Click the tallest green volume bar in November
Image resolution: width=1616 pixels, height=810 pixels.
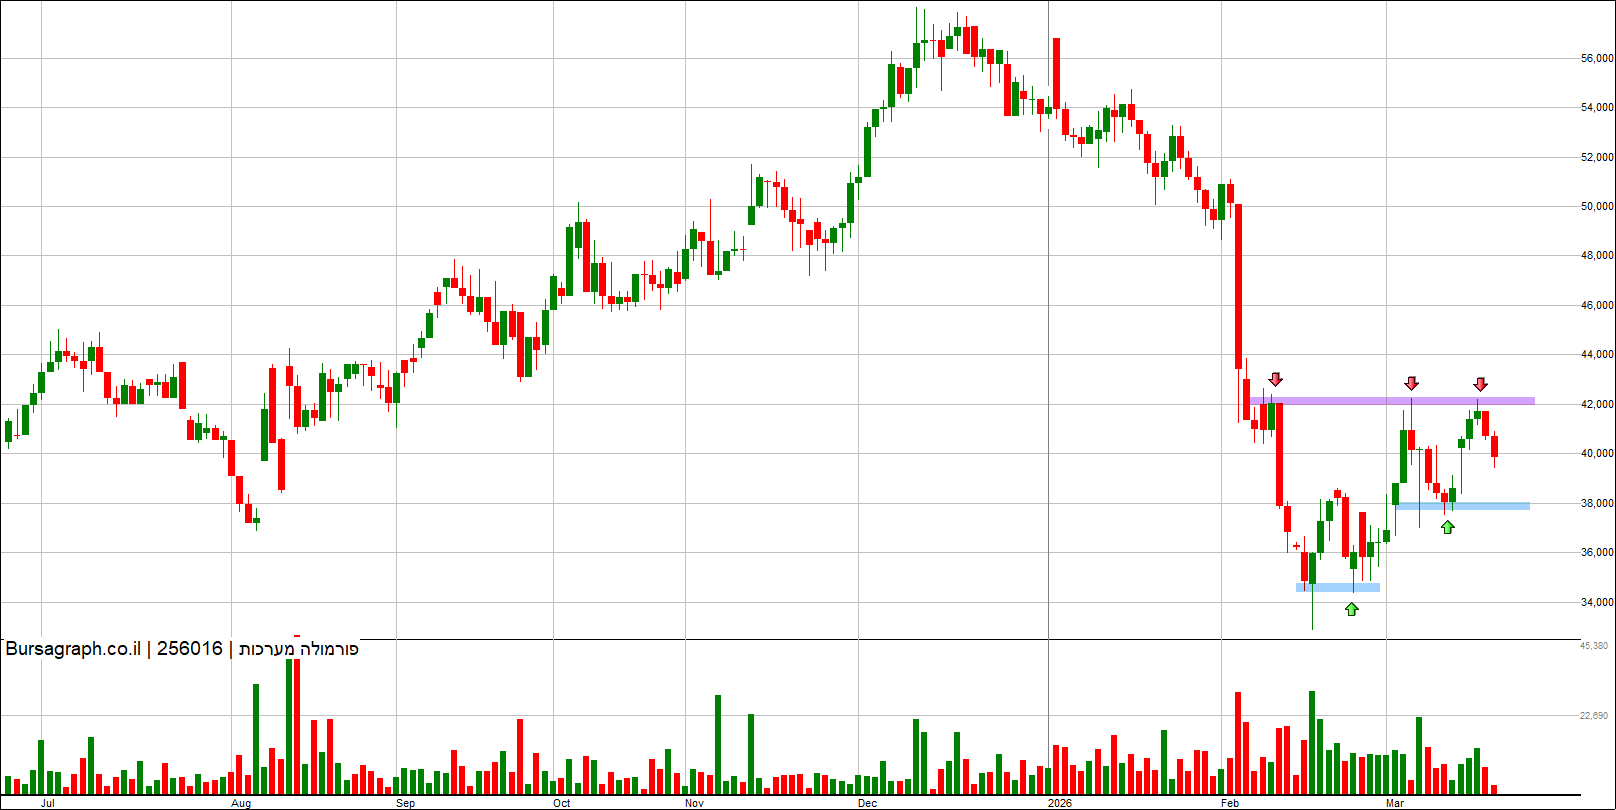click(718, 744)
